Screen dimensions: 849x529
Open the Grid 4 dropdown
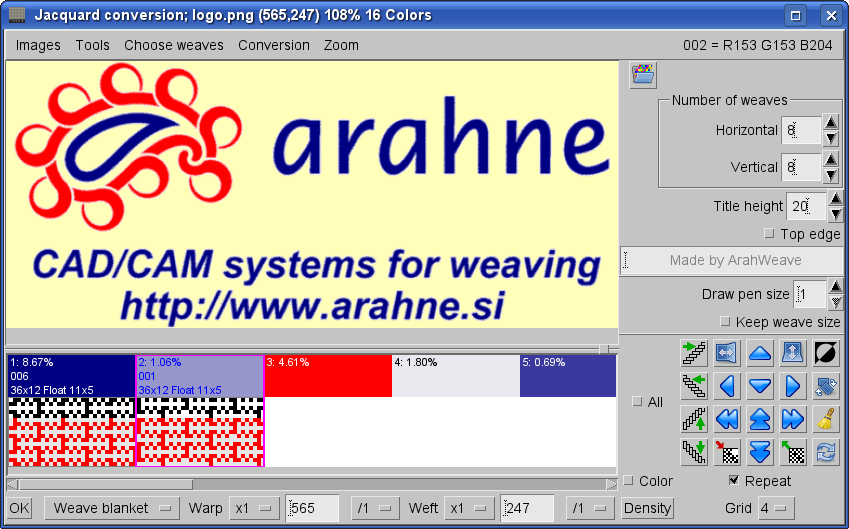[776, 508]
